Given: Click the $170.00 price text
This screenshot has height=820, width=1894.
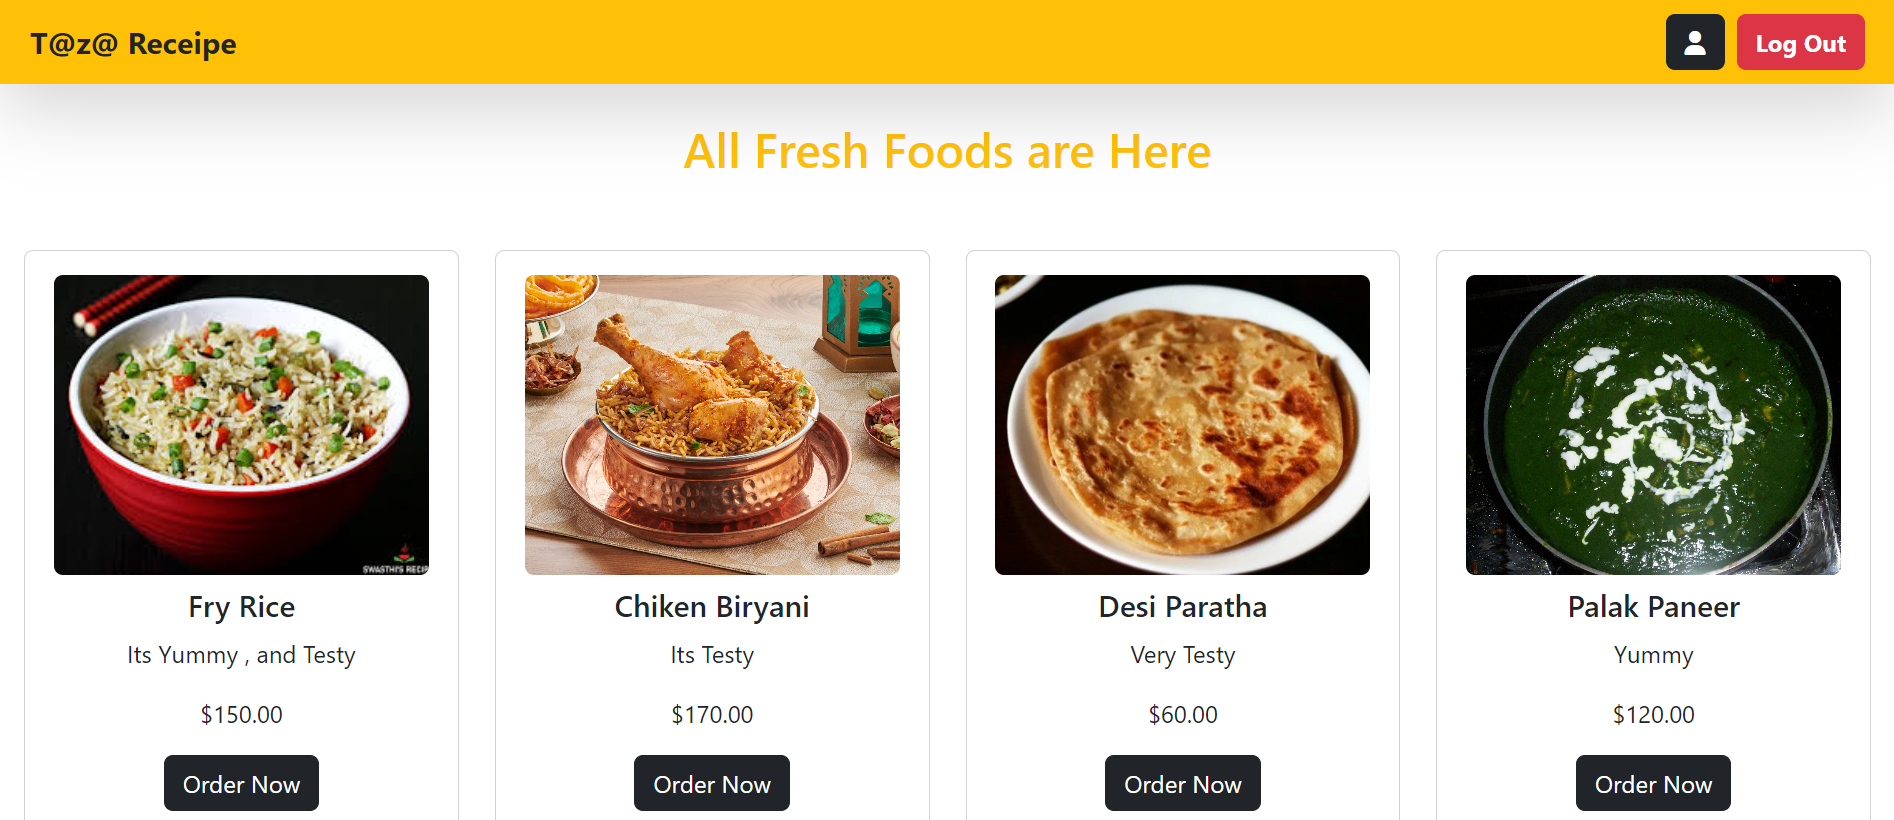Looking at the screenshot, I should tap(711, 715).
